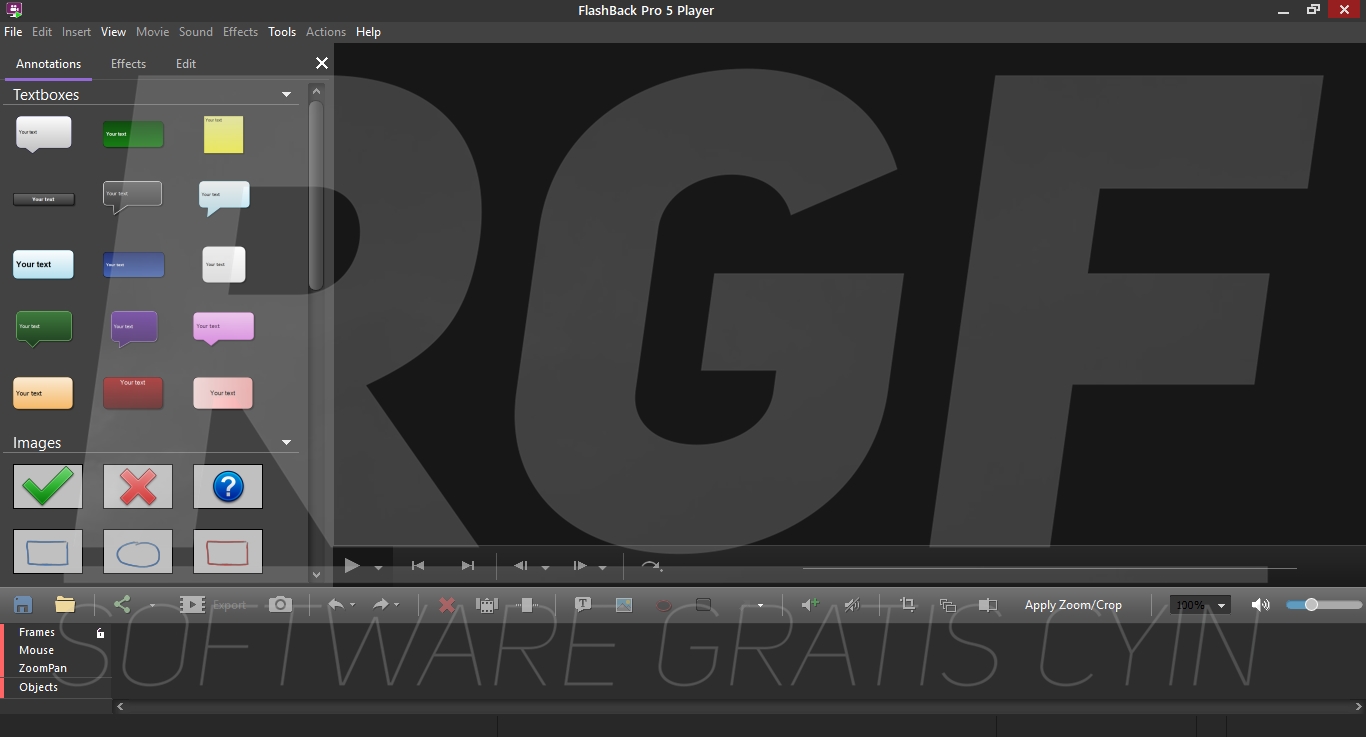Toggle the lock icon on the Frames track
Image resolution: width=1367 pixels, height=737 pixels.
pos(100,633)
